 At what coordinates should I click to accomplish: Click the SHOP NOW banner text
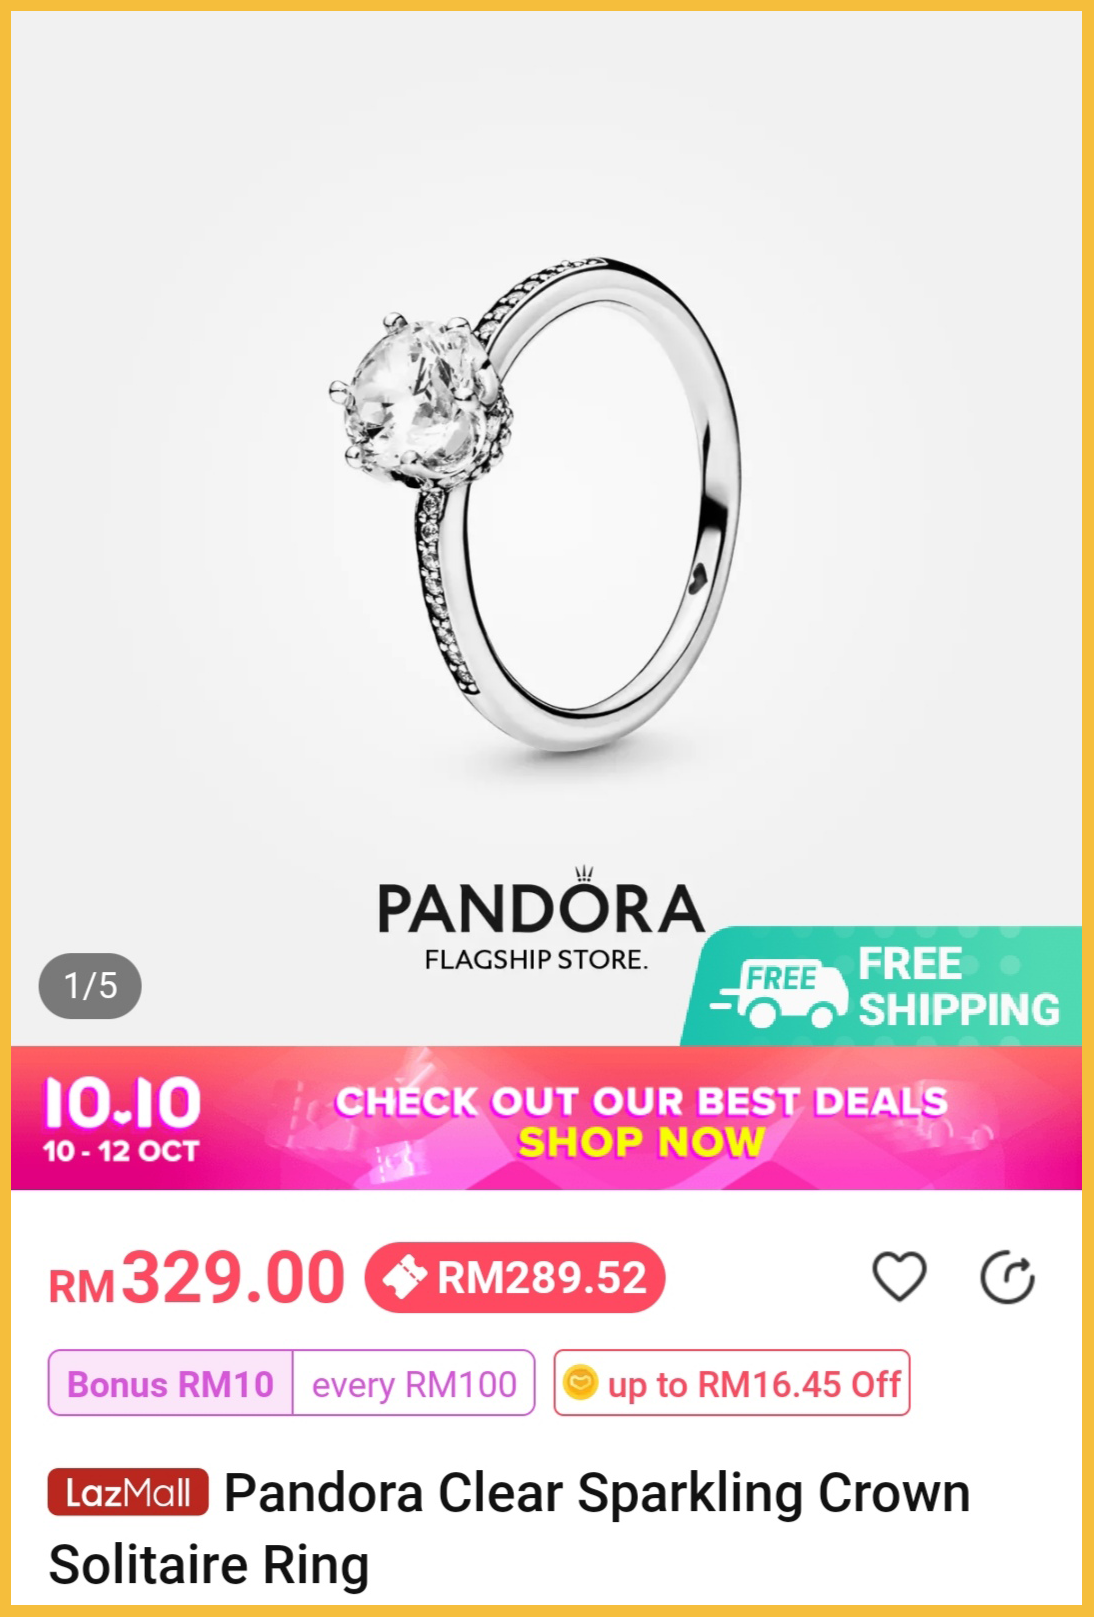(x=641, y=1141)
